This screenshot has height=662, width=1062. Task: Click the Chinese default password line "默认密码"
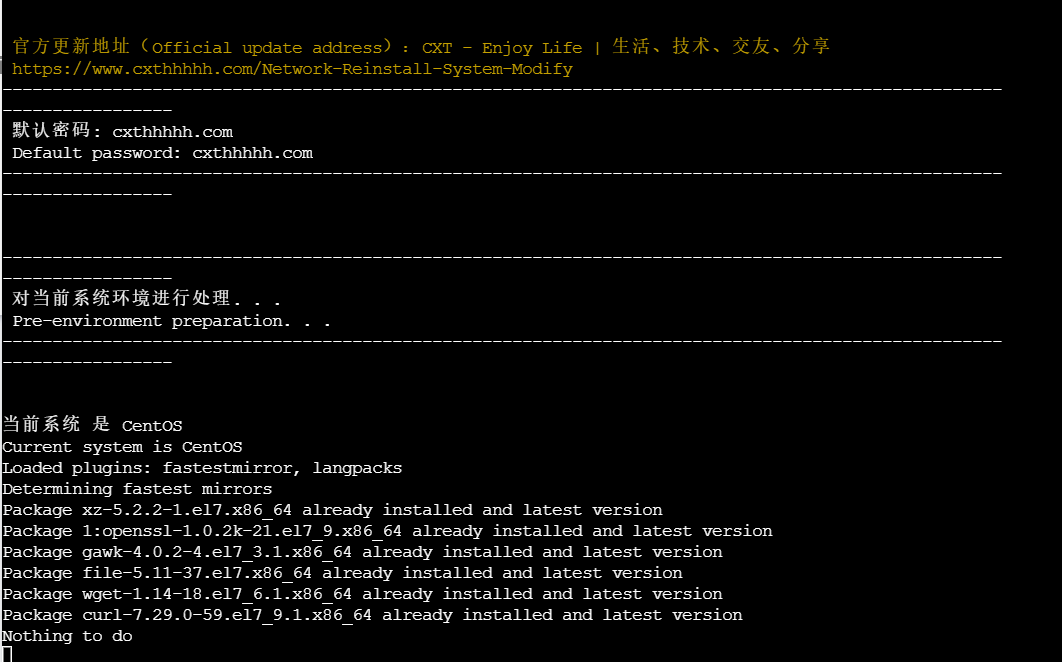point(122,131)
